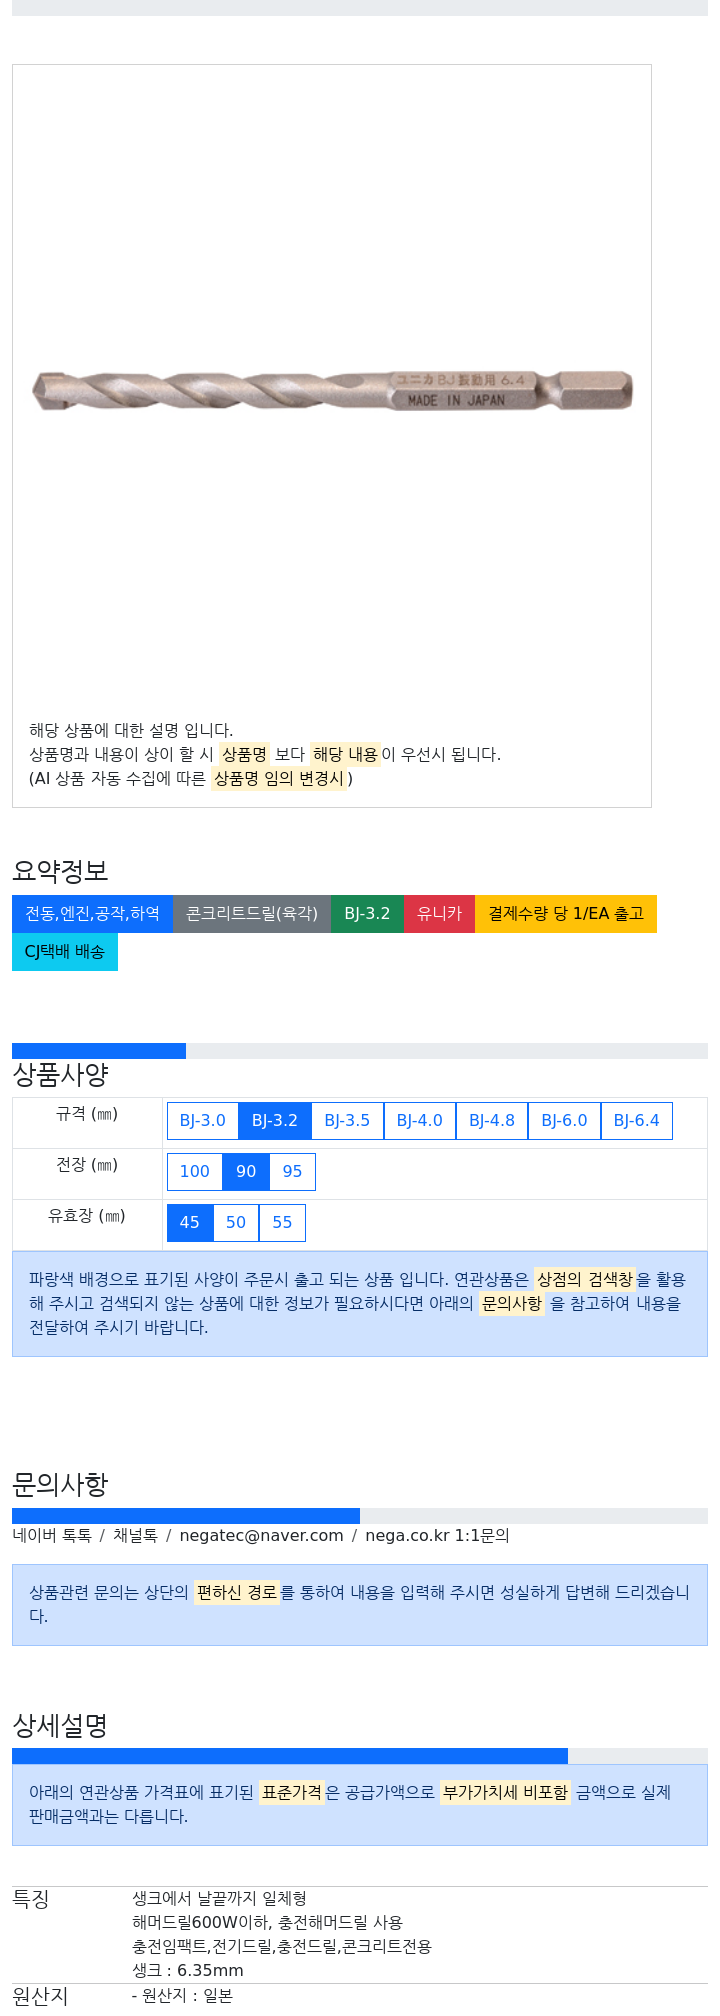Select effective length 50 mm

236,1223
